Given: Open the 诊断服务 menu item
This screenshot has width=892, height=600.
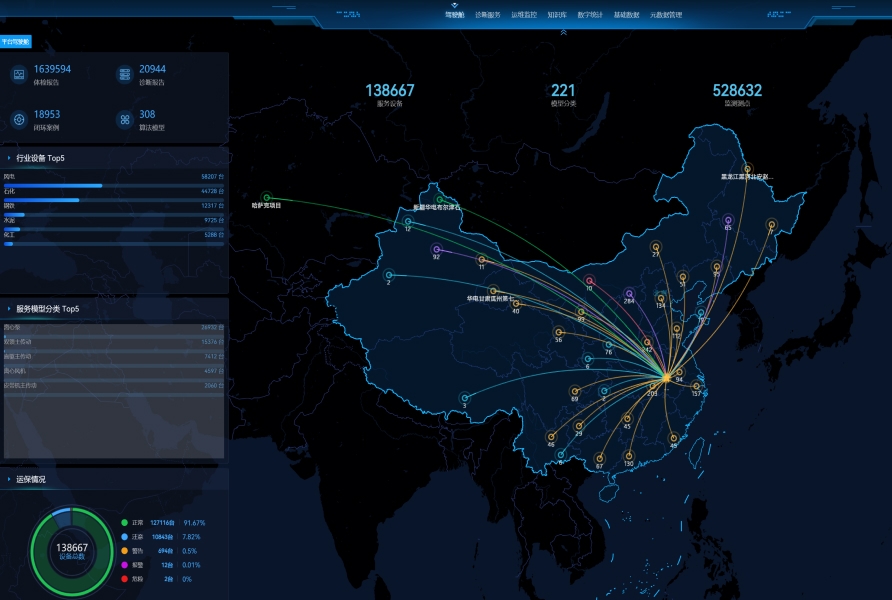Looking at the screenshot, I should point(487,15).
